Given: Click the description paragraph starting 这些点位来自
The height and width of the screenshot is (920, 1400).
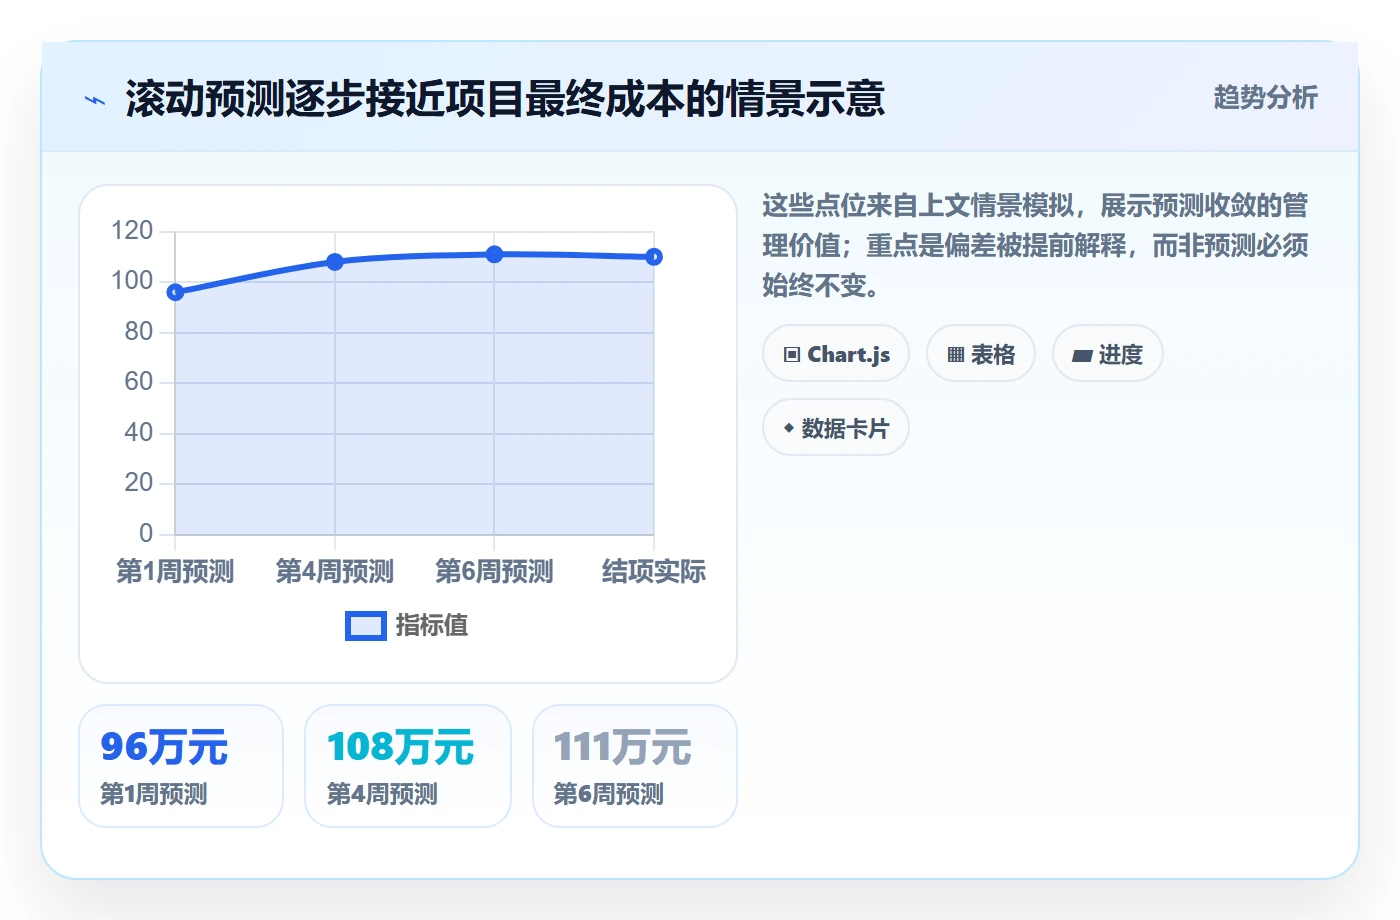Looking at the screenshot, I should click(1035, 246).
